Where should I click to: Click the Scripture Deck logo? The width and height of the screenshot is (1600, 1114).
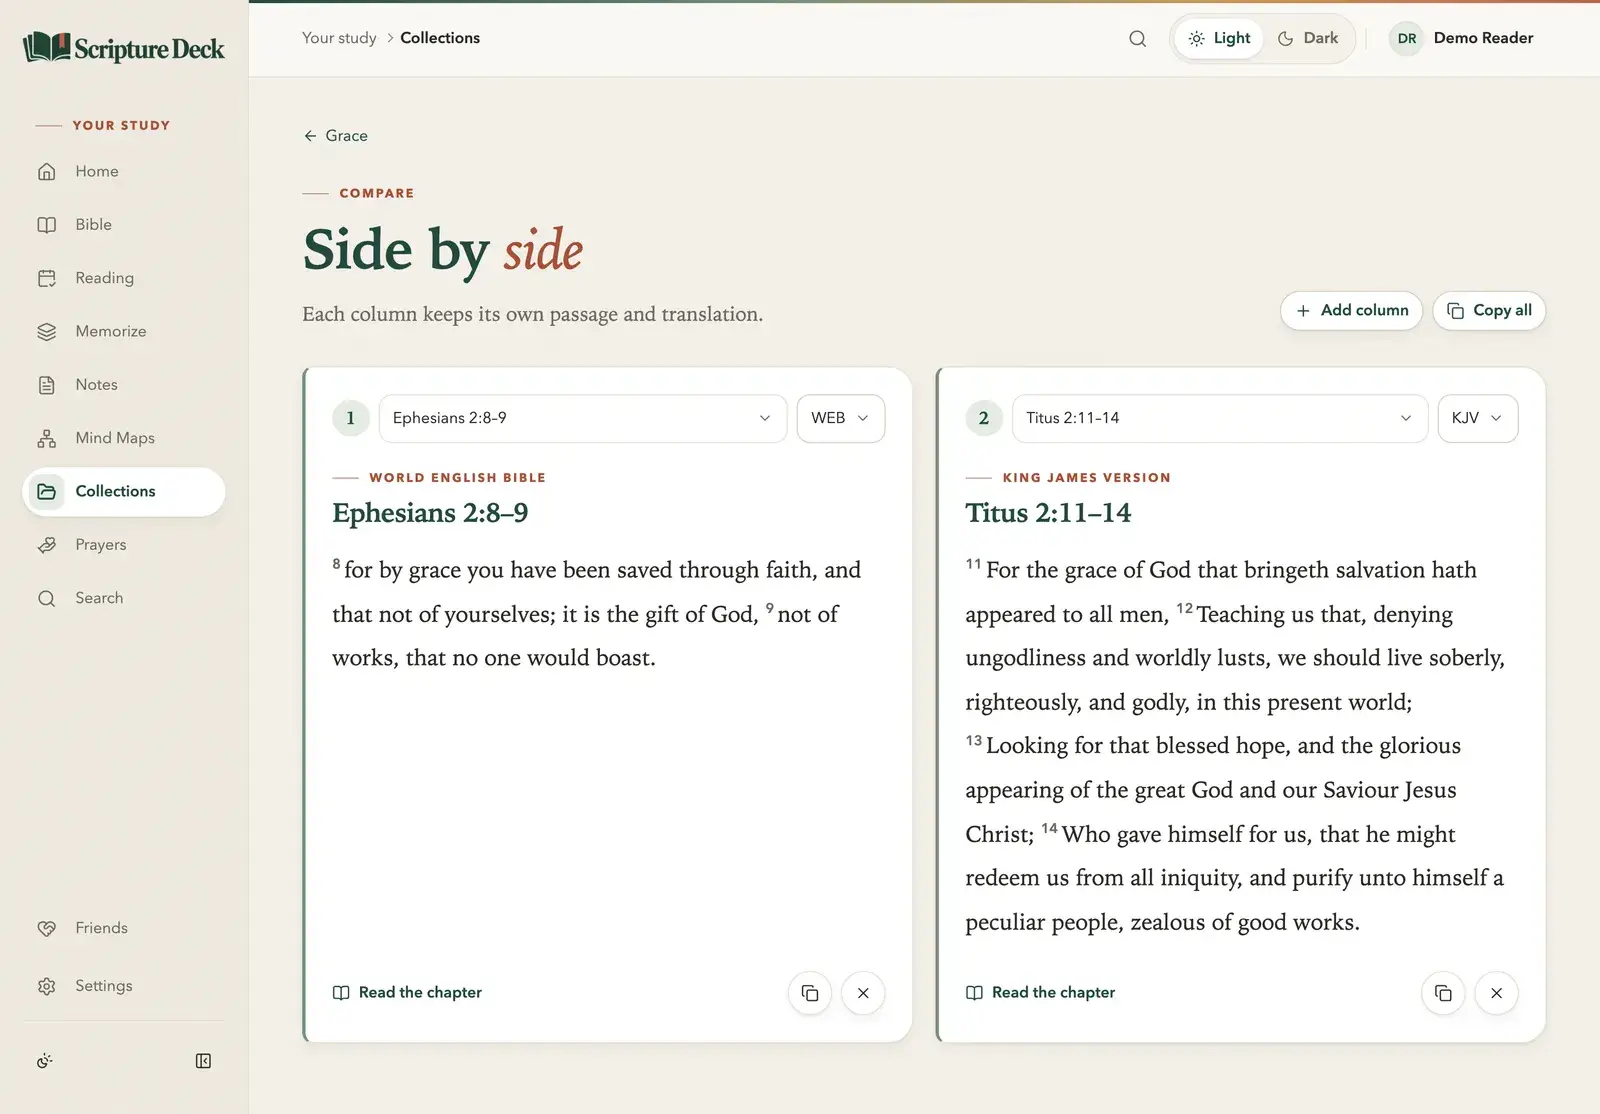(x=124, y=47)
